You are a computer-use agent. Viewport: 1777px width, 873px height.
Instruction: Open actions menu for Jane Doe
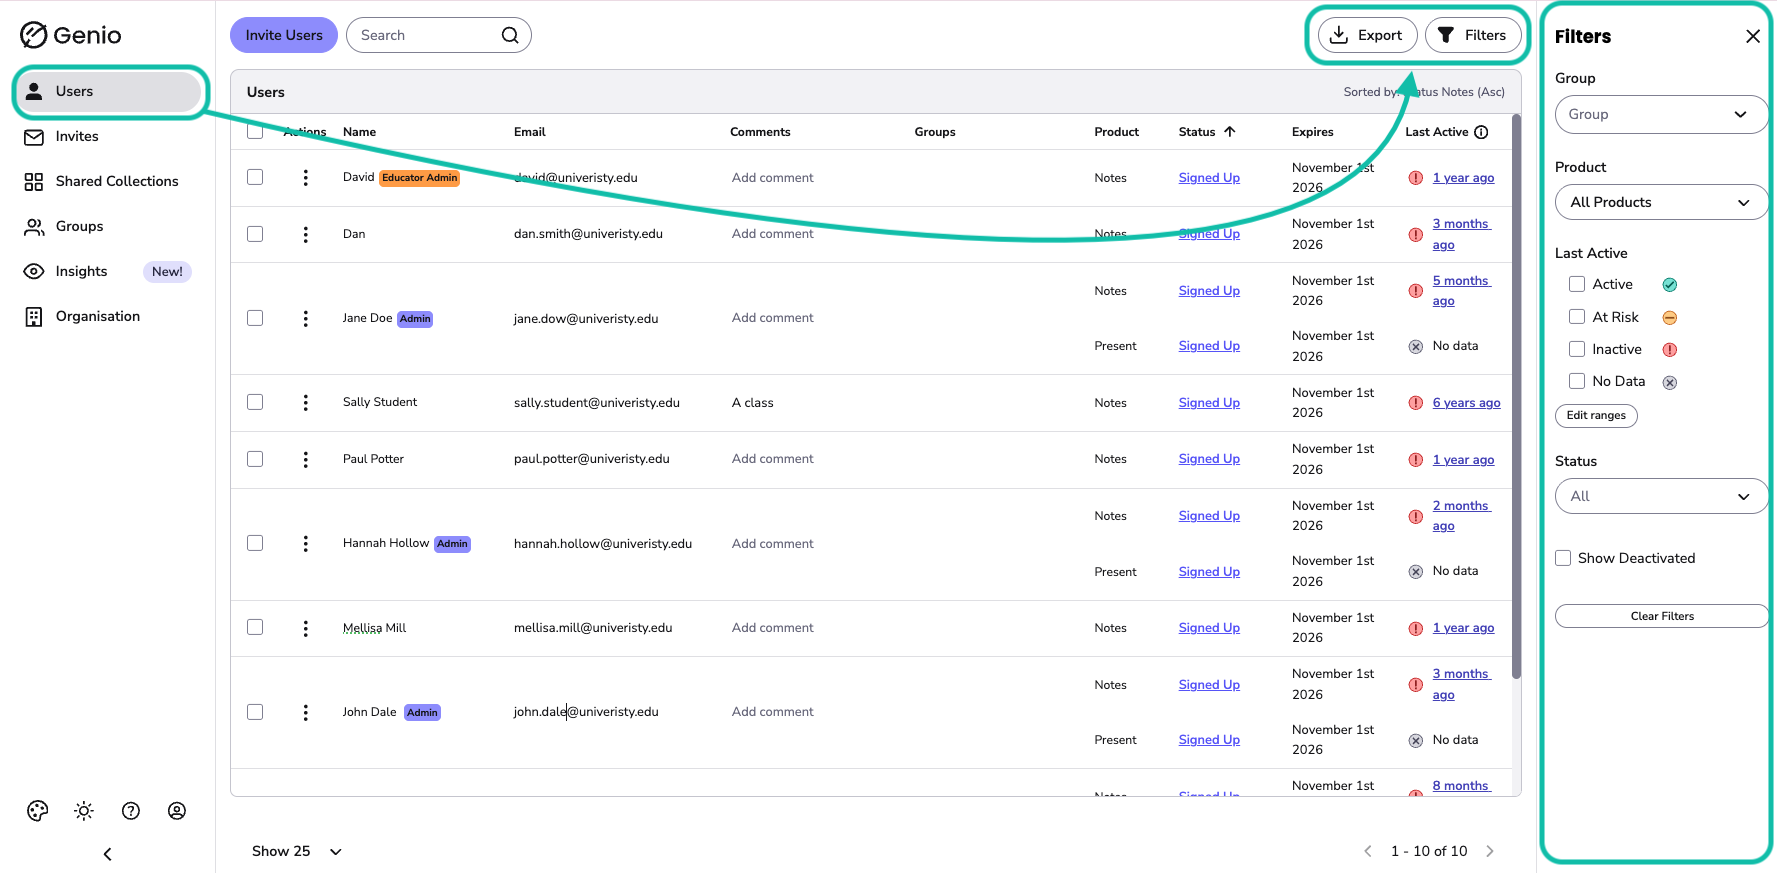click(306, 318)
